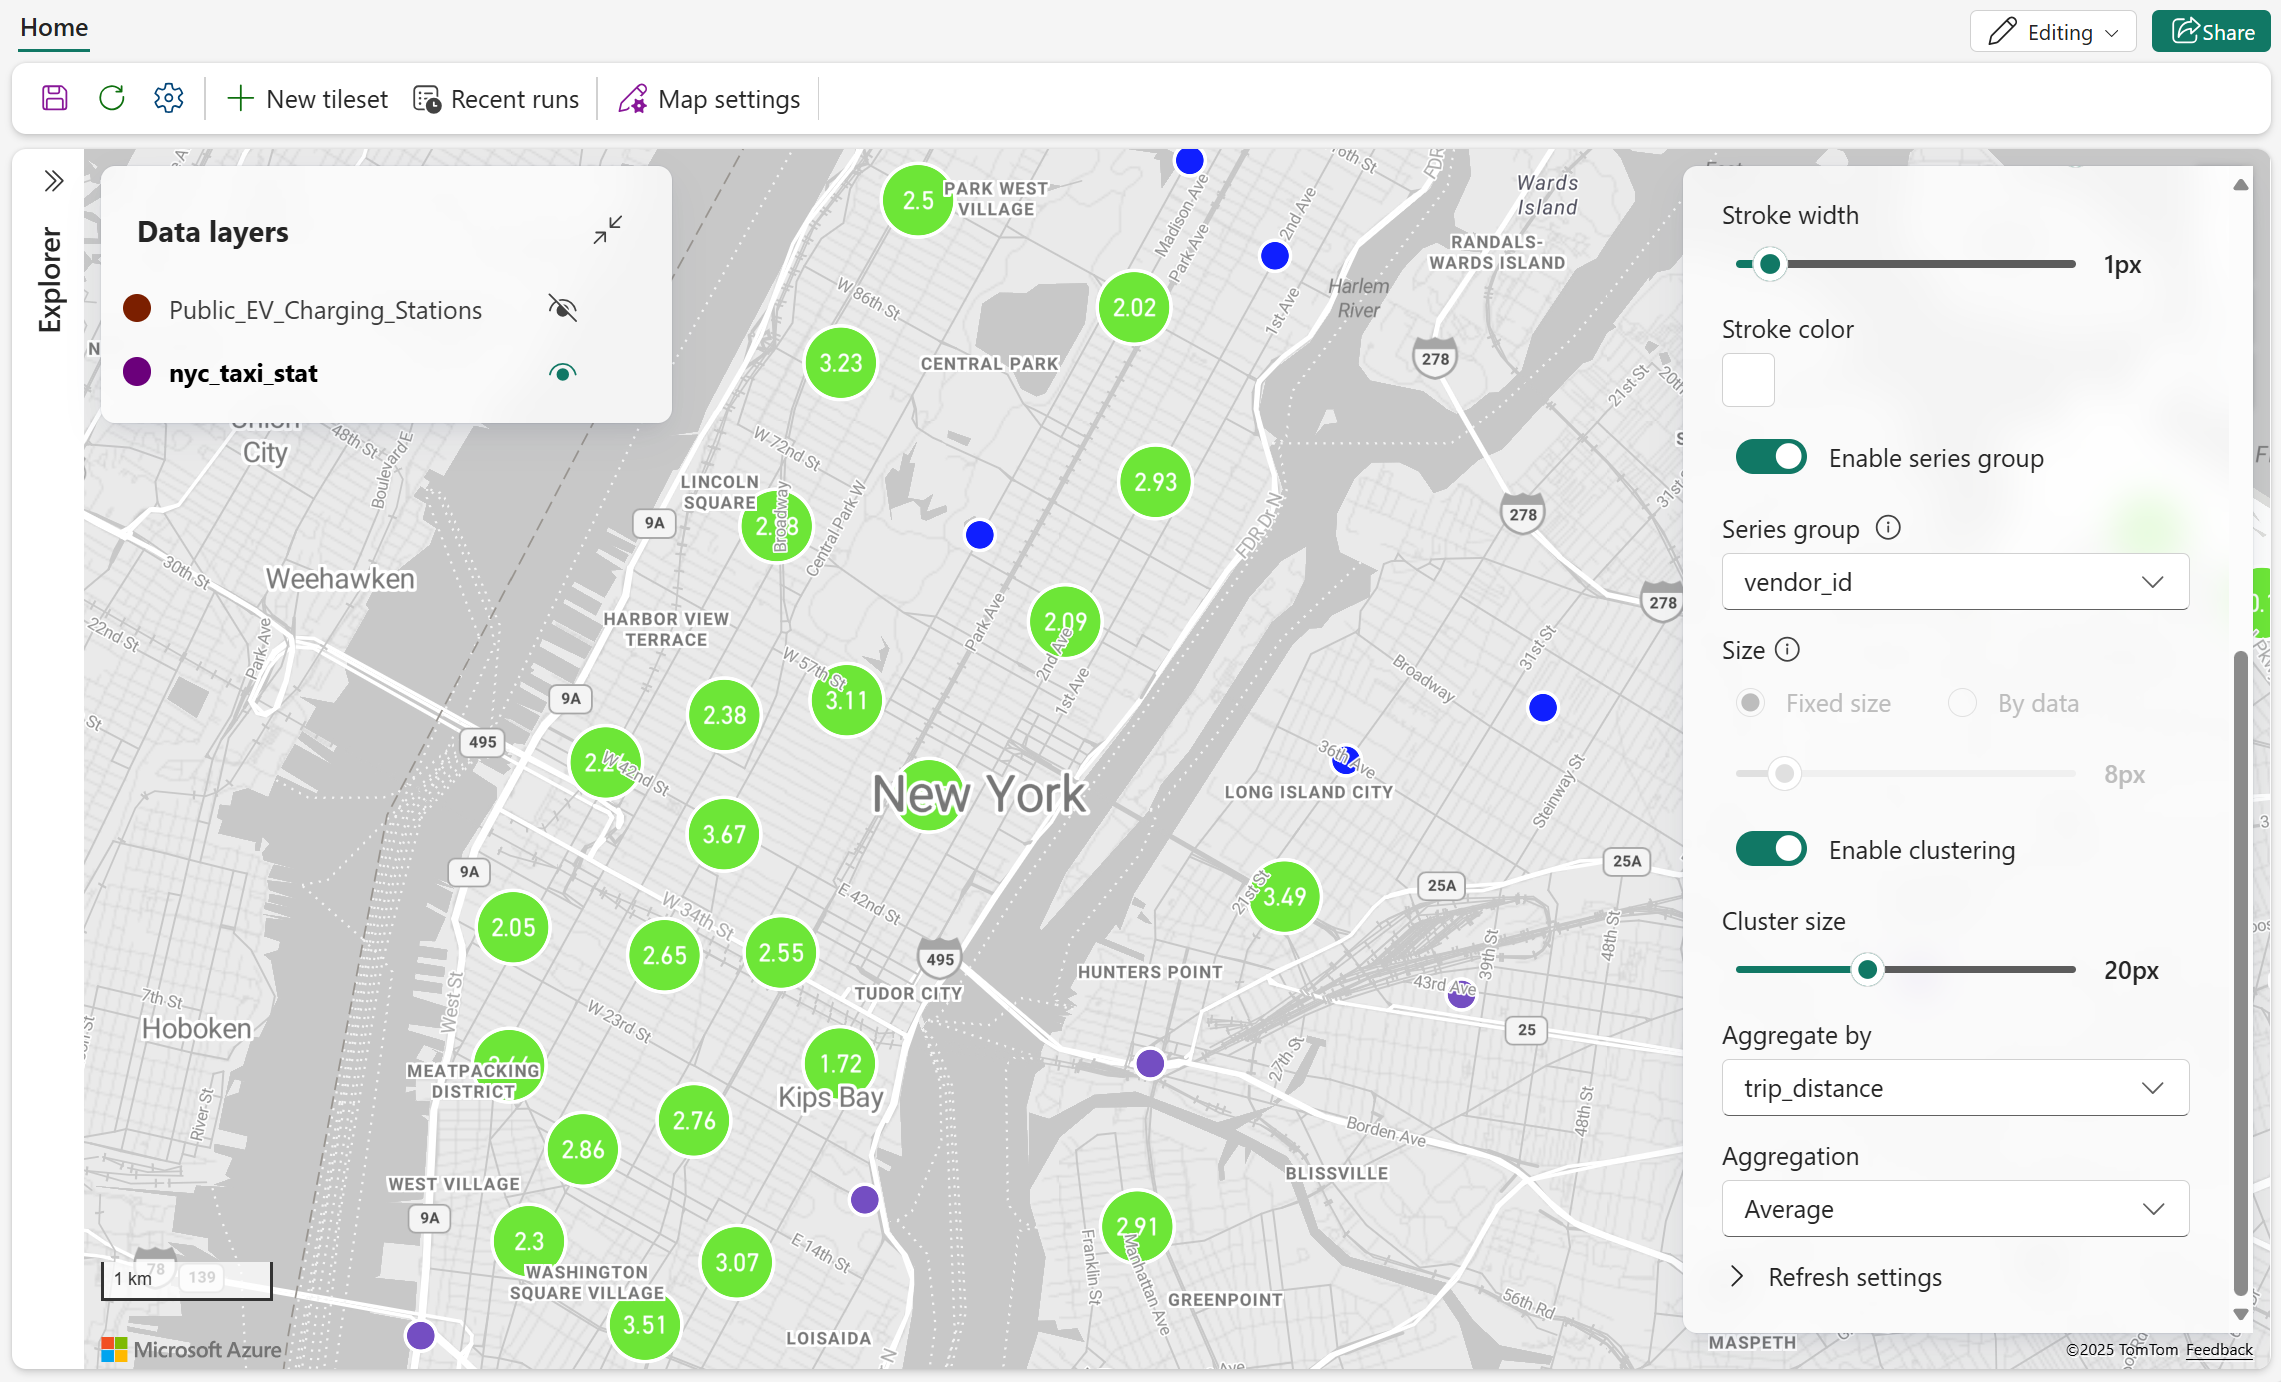Click the save icon in toolbar
The width and height of the screenshot is (2281, 1382).
tap(55, 98)
